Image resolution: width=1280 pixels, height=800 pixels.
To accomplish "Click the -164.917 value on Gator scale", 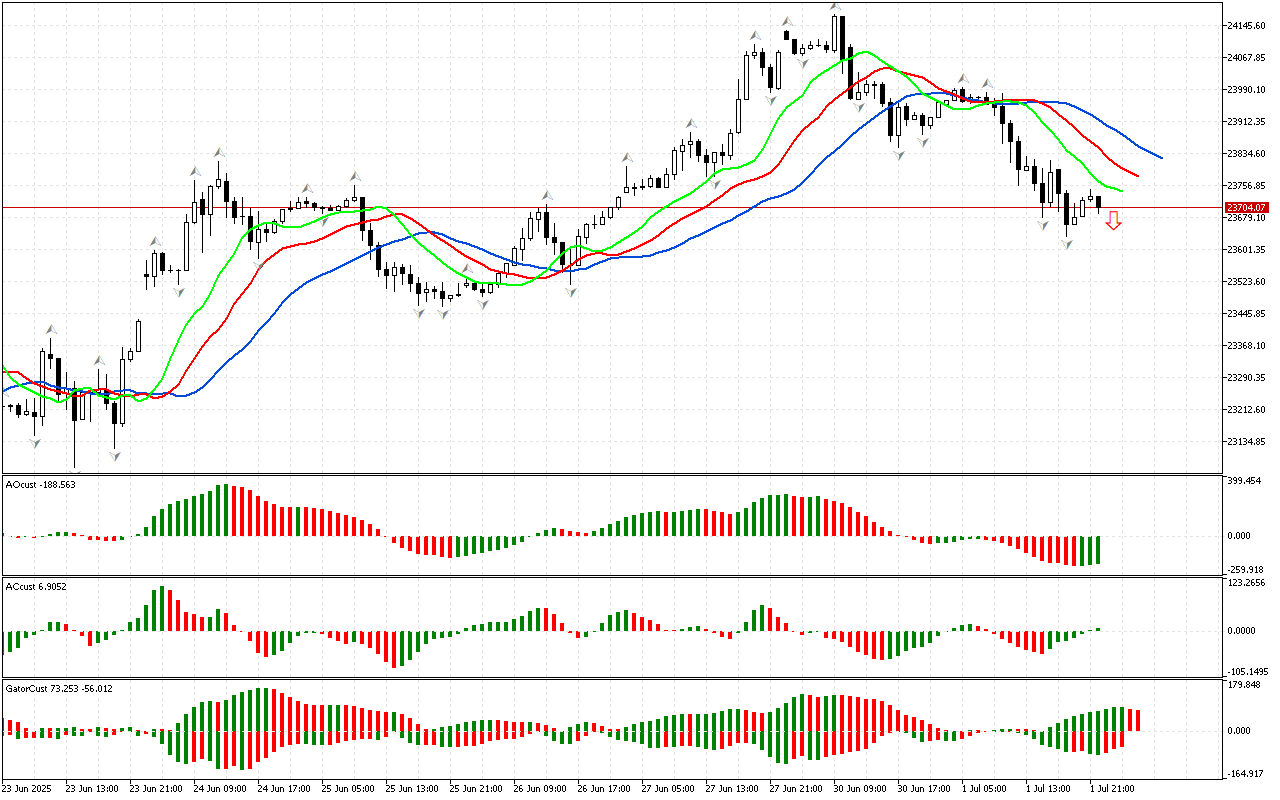I will [1246, 773].
